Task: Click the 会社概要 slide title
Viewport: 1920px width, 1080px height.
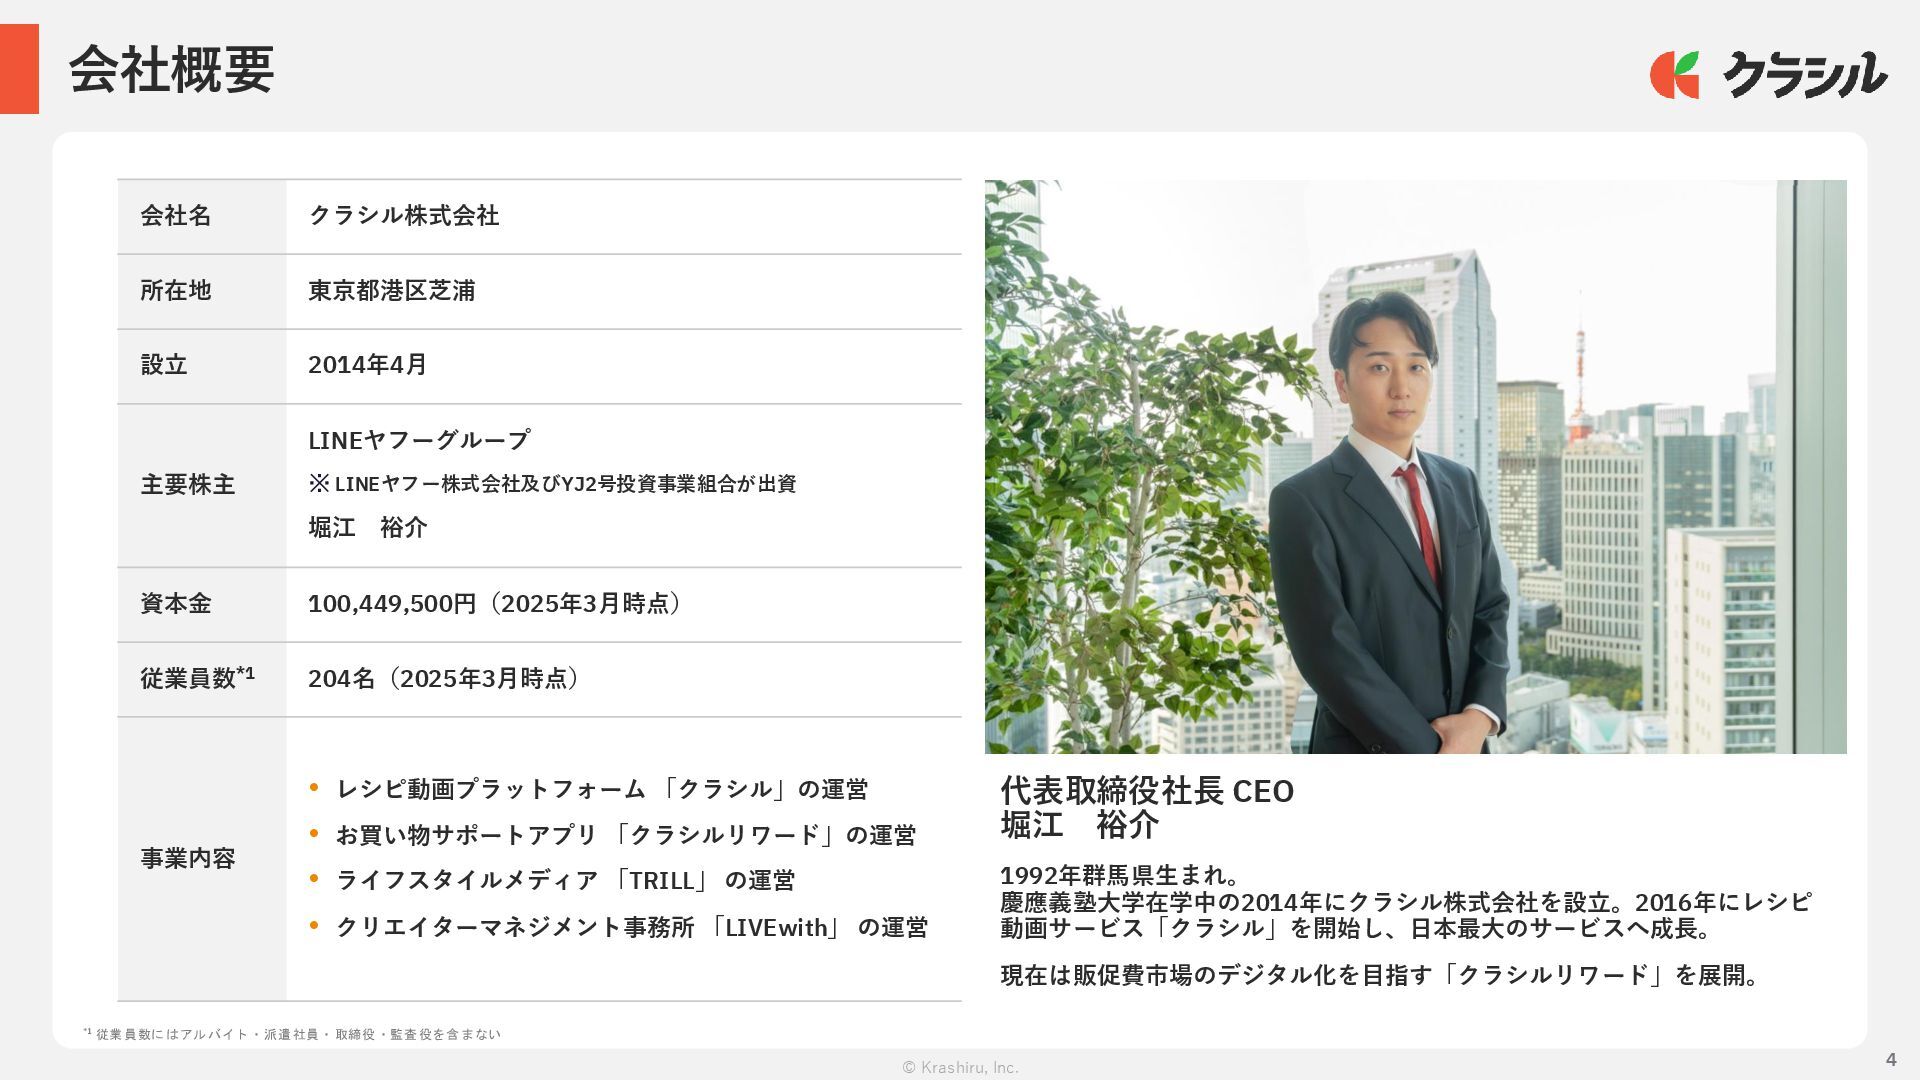Action: 171,70
